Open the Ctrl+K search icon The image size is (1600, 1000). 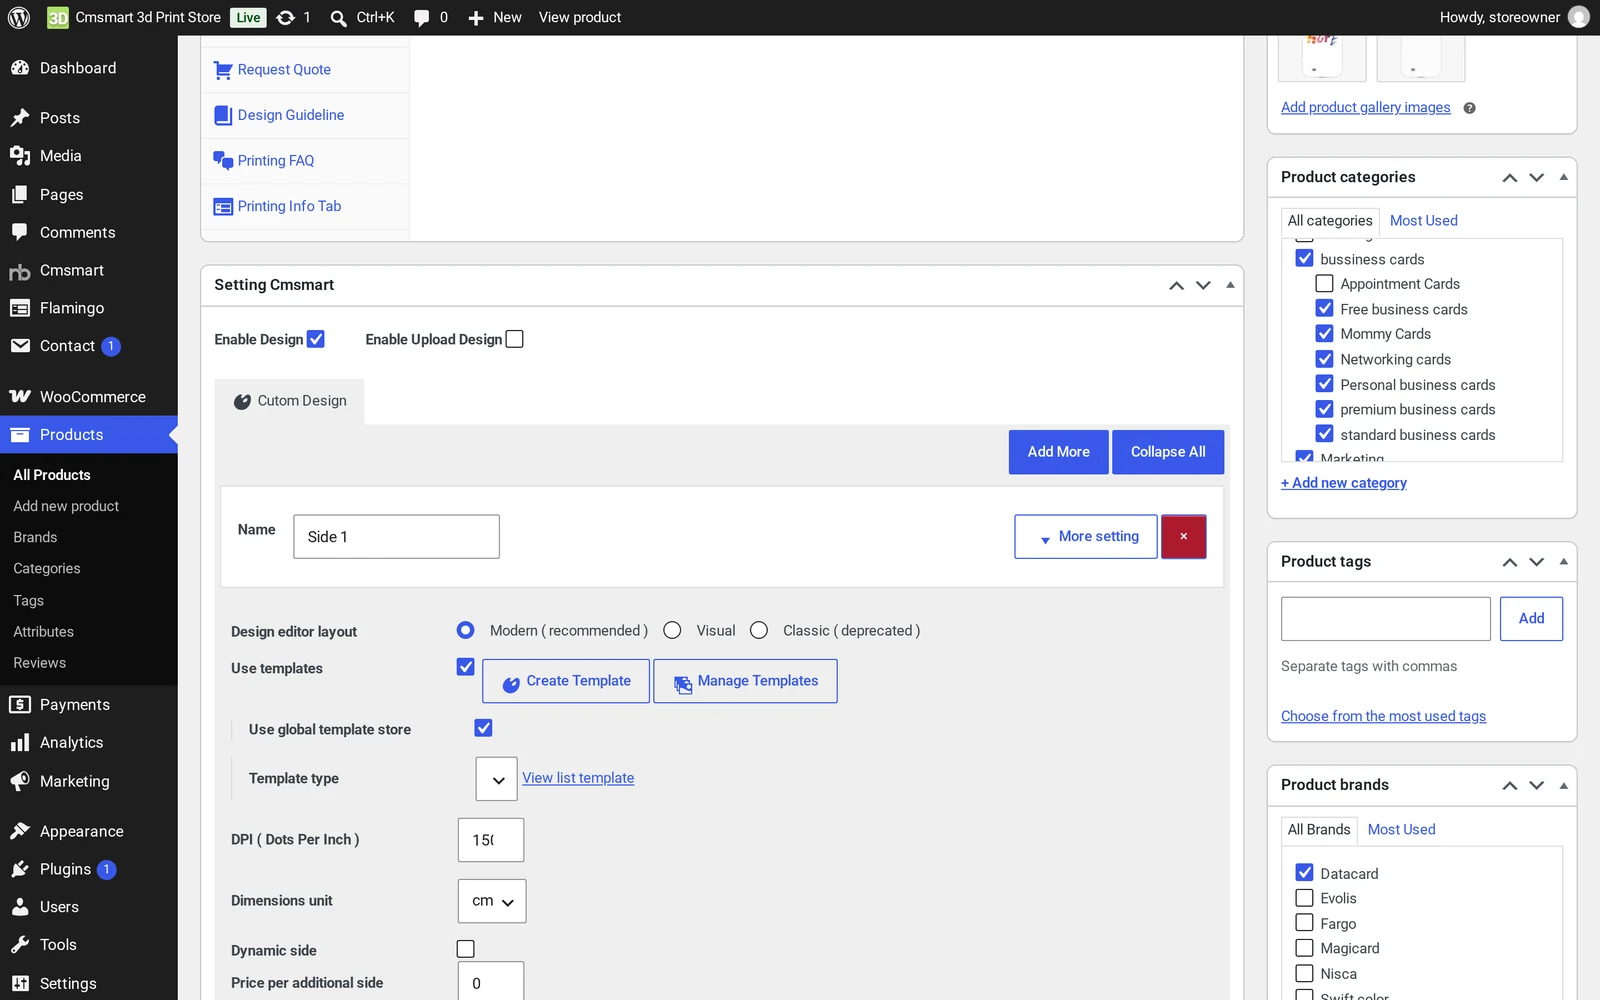(x=339, y=18)
